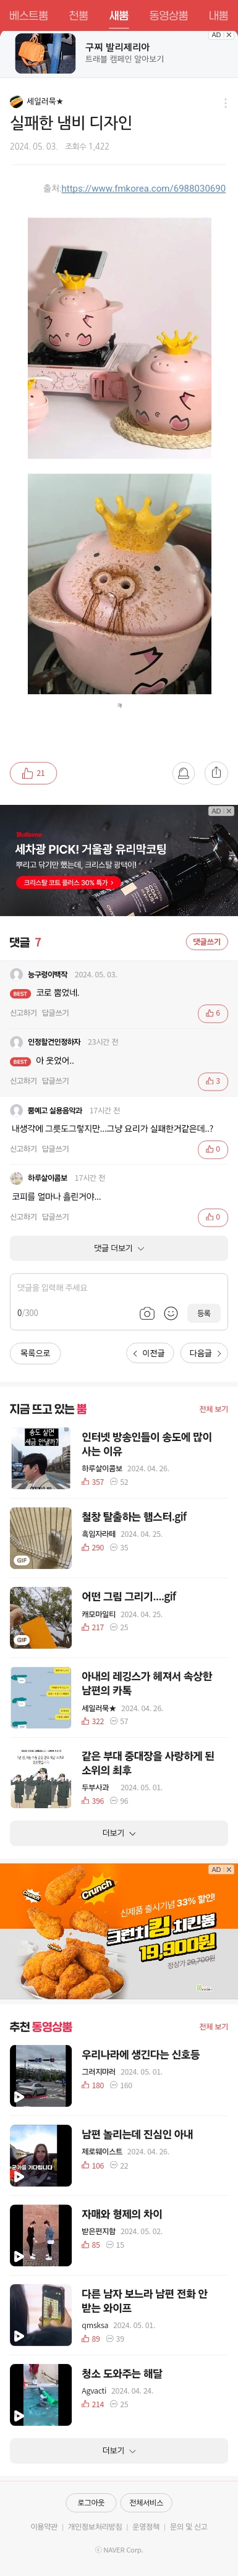The image size is (238, 2576).
Task: Like the top BEST comment with 6 likes
Action: pyautogui.click(x=213, y=1013)
